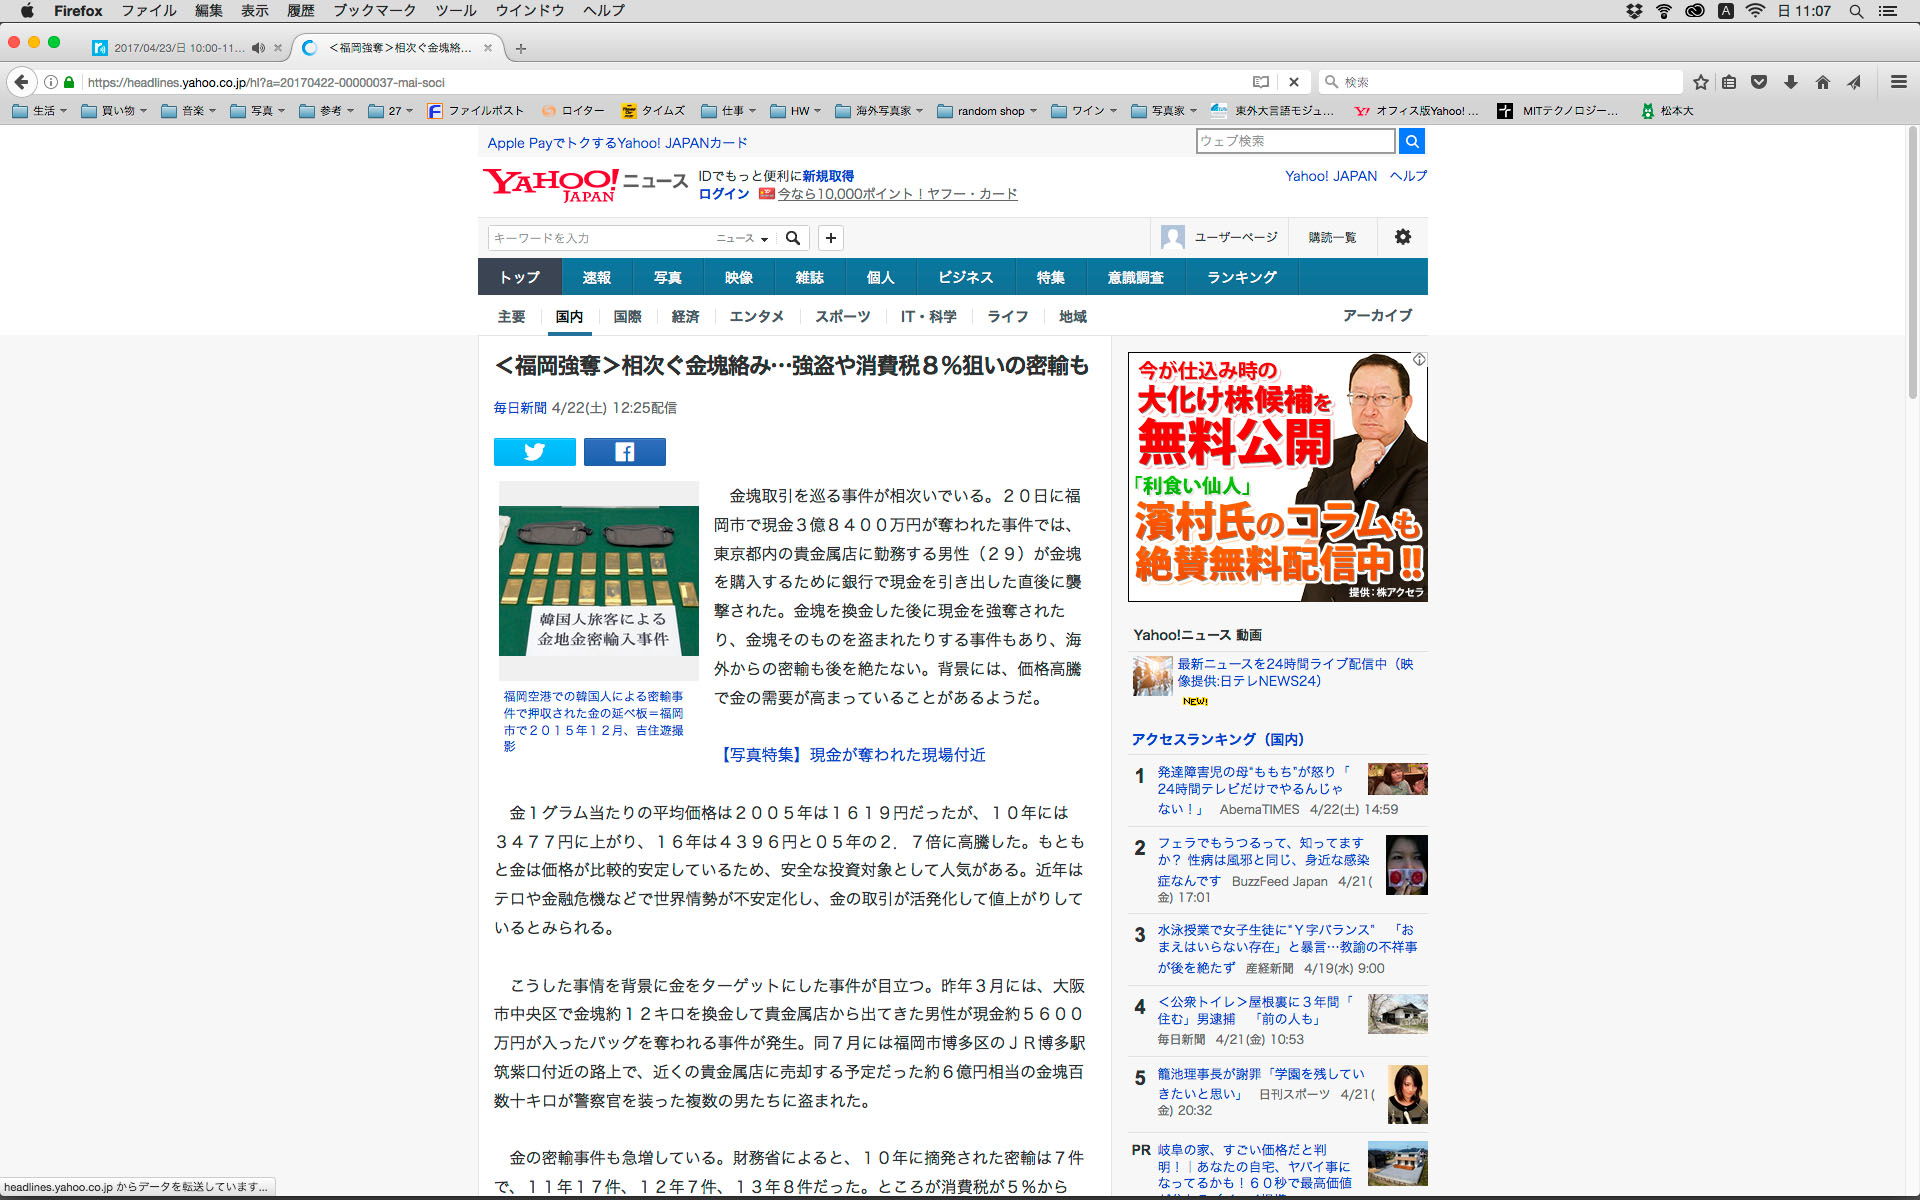This screenshot has height=1200, width=1920.
Task: Click the blue web search magnifier button
Action: click(x=1411, y=141)
